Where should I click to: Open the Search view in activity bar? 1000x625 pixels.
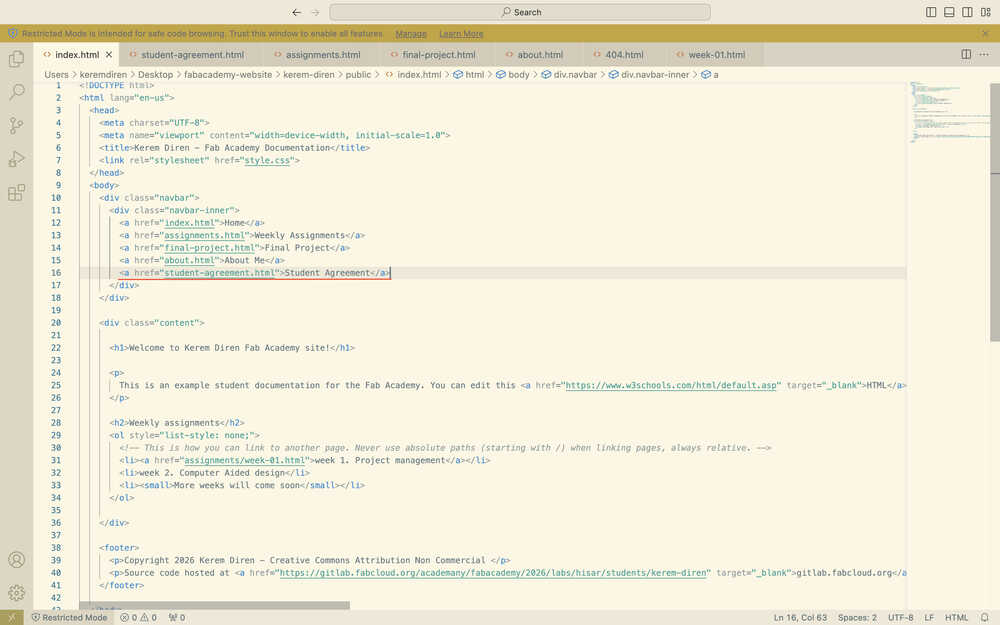pos(17,92)
